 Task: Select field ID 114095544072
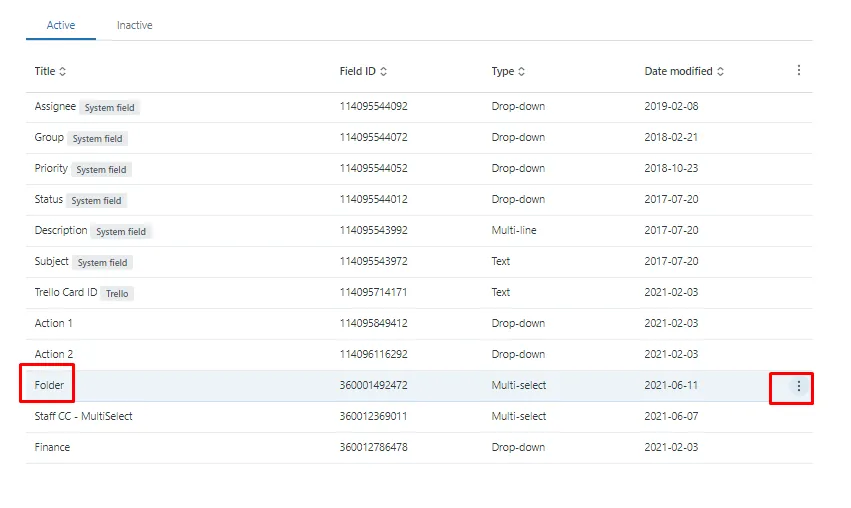coord(373,137)
